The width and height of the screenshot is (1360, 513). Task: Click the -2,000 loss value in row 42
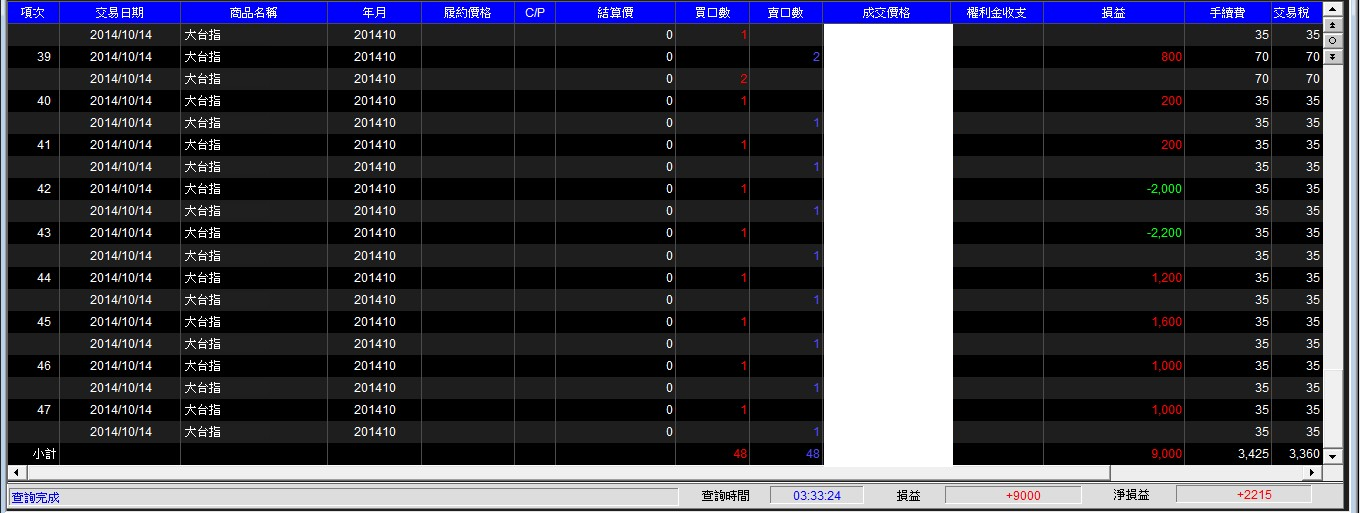[1164, 189]
